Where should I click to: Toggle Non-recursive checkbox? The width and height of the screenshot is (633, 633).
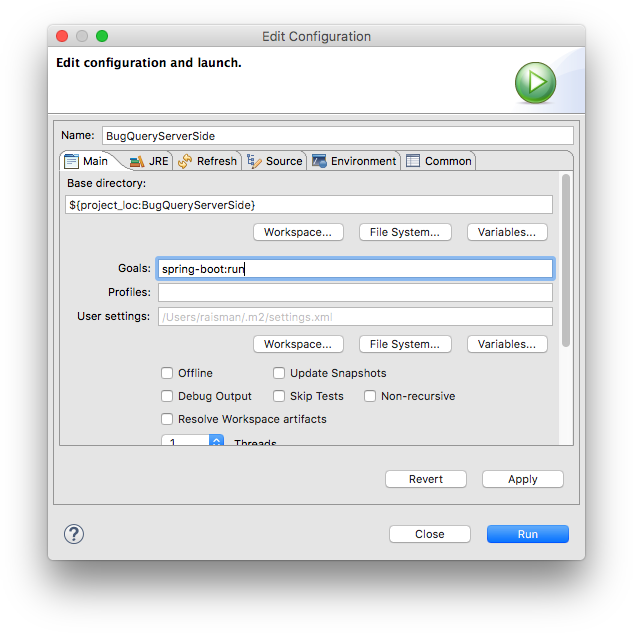[370, 396]
